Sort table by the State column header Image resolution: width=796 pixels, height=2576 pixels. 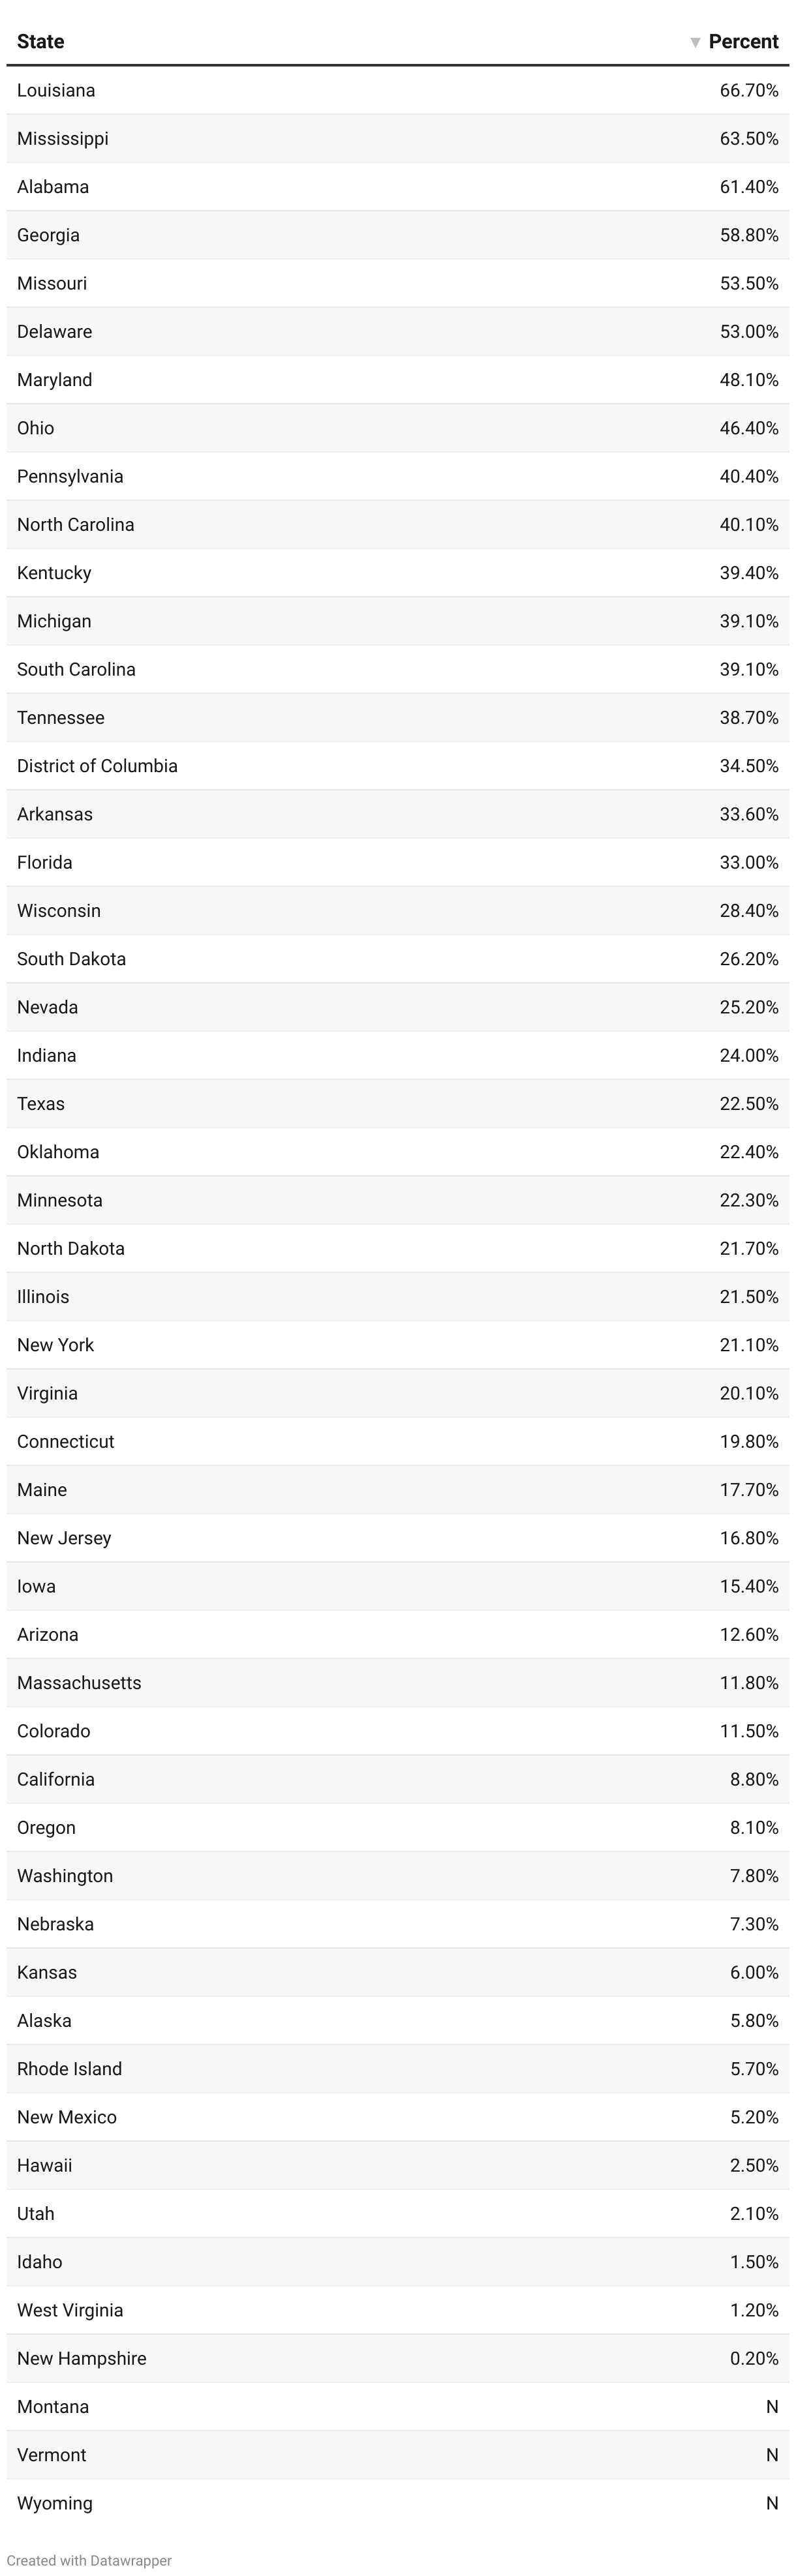coord(40,41)
